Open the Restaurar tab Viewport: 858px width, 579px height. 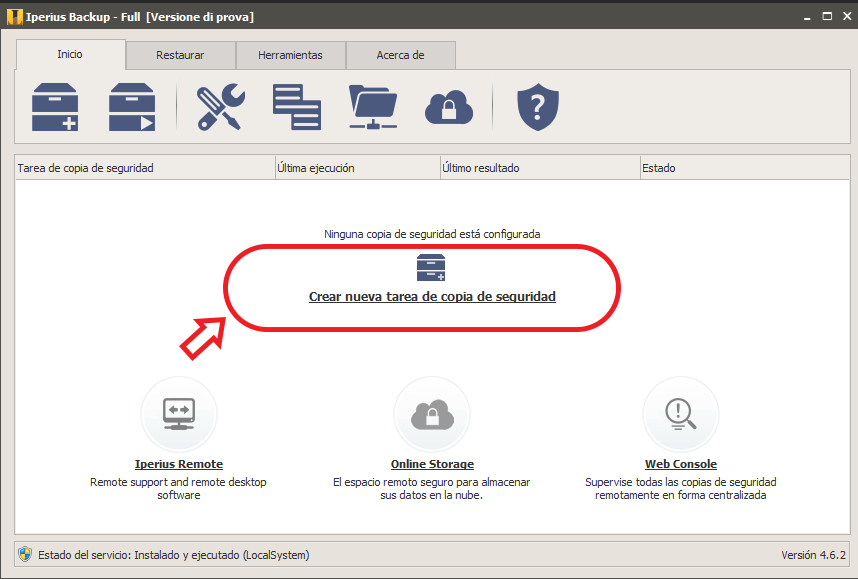(x=181, y=55)
